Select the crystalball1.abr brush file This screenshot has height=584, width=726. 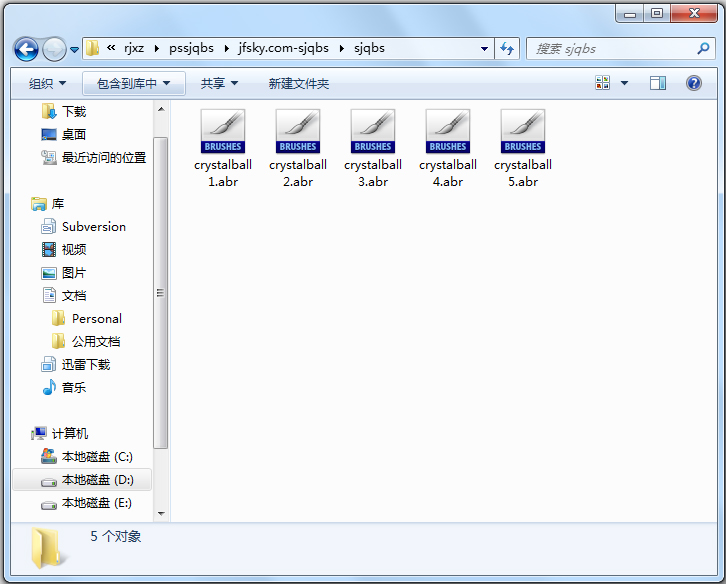pos(222,148)
